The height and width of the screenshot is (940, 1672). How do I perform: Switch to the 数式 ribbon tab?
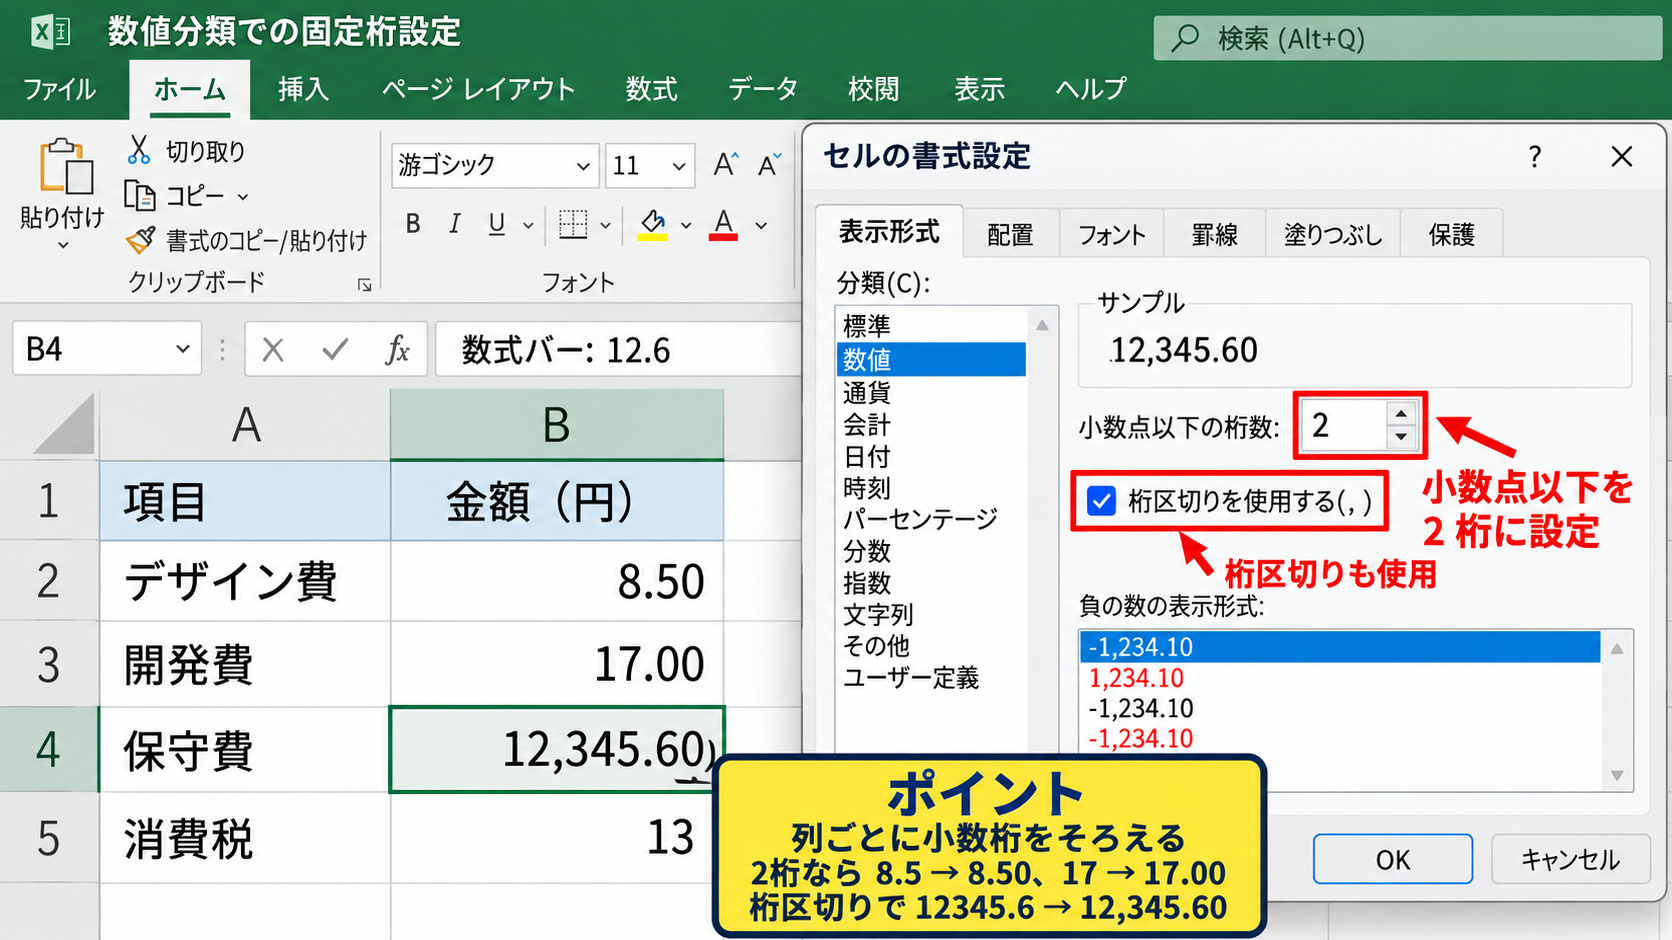coord(651,89)
